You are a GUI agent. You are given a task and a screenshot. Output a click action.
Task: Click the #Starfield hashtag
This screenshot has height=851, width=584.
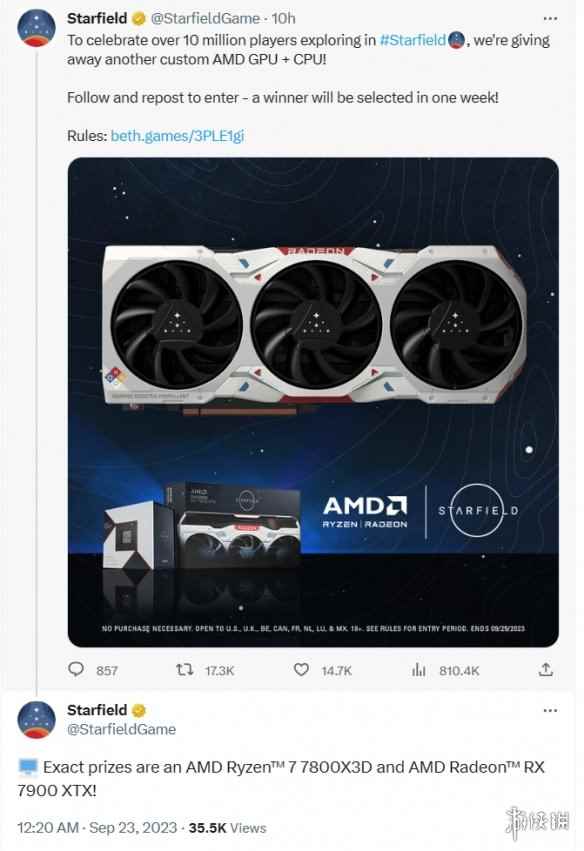tap(412, 40)
